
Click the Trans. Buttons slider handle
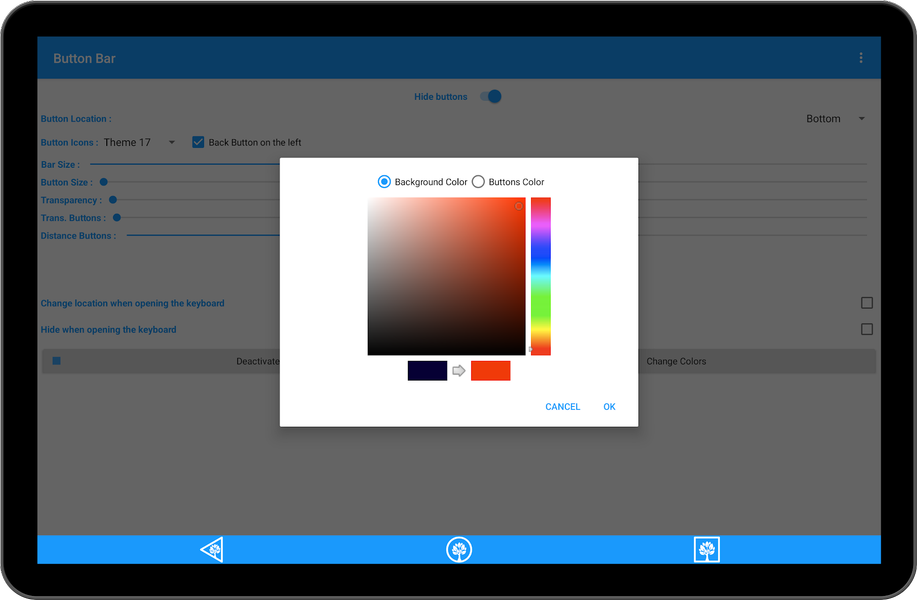[117, 218]
